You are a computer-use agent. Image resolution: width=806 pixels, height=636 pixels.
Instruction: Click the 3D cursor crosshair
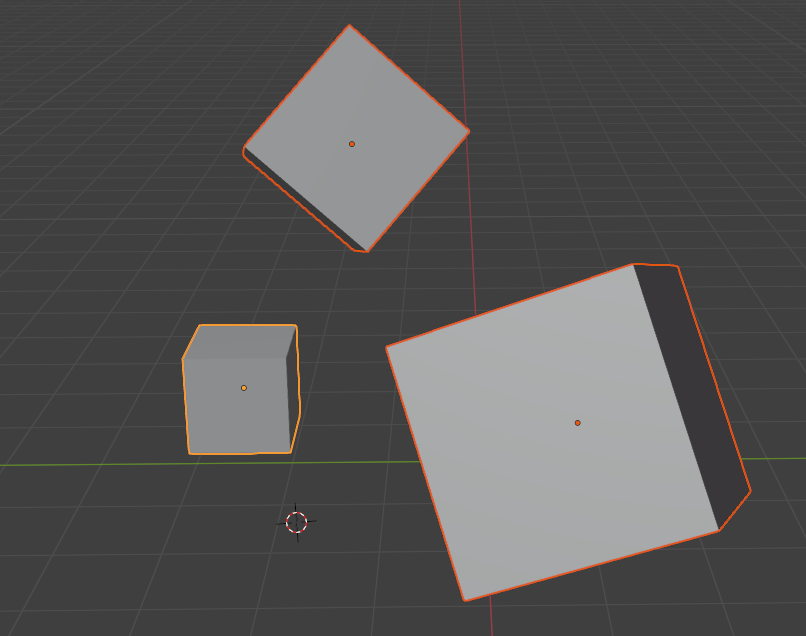(x=296, y=521)
